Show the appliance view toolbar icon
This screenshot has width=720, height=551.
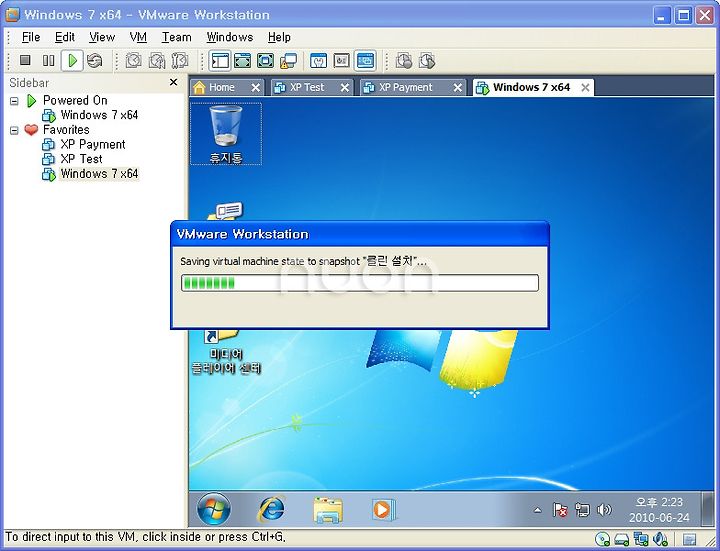click(x=342, y=60)
